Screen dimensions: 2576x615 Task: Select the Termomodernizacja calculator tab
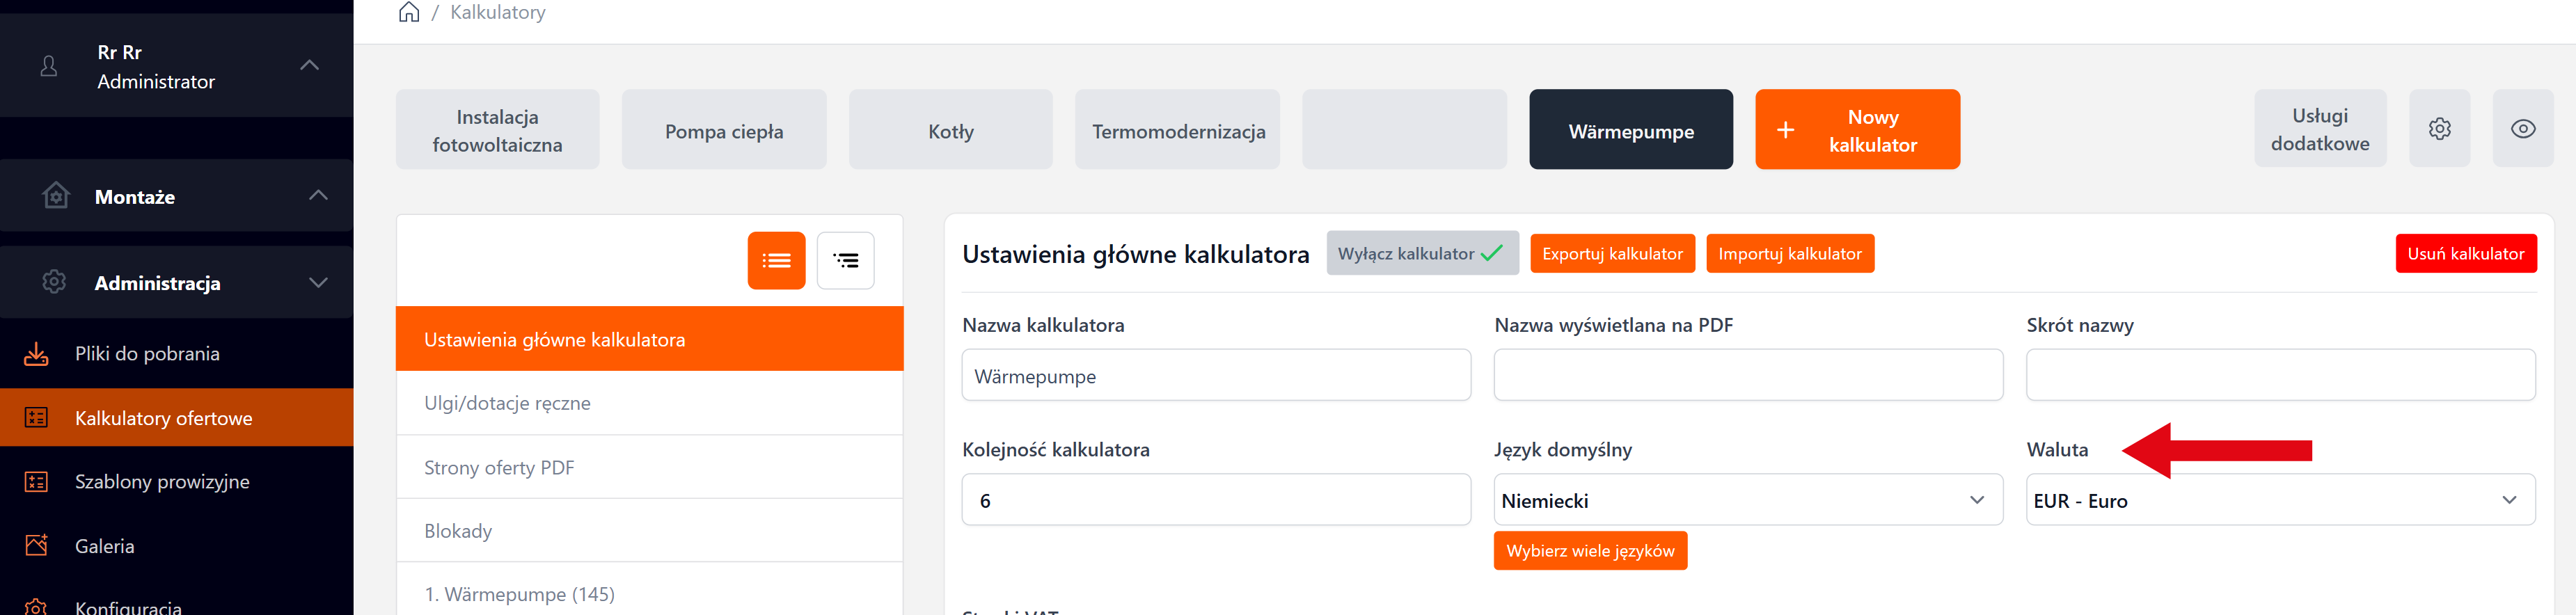click(1177, 129)
